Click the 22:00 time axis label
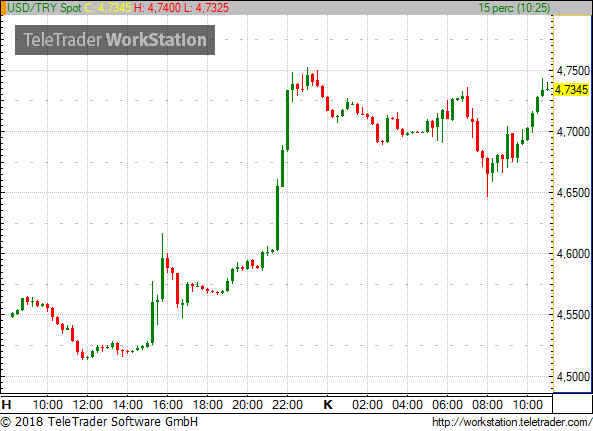Image resolution: width=593 pixels, height=431 pixels. coord(287,405)
